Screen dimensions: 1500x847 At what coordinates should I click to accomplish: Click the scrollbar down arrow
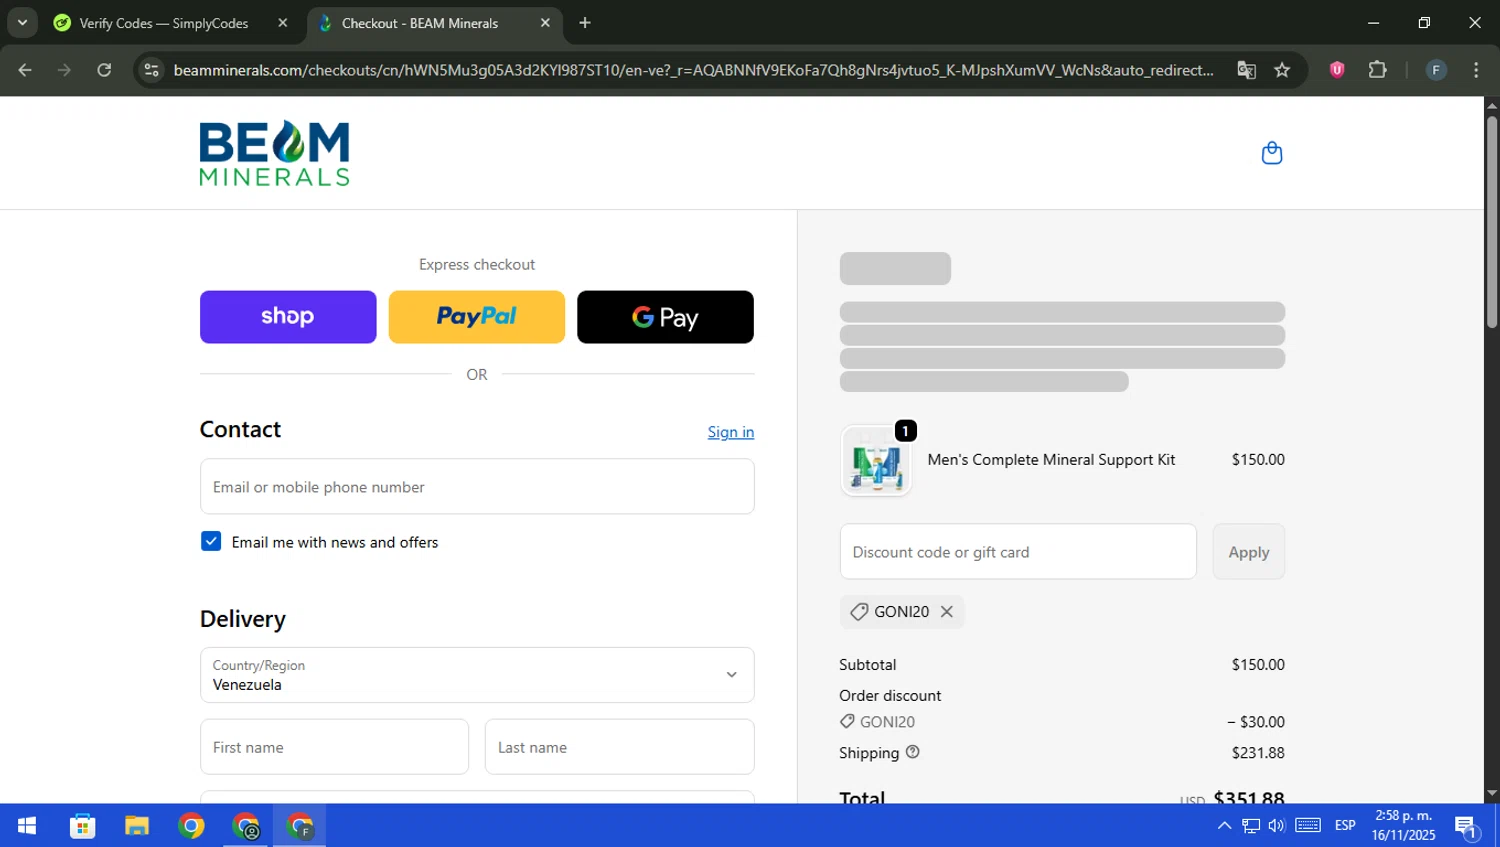click(x=1492, y=793)
